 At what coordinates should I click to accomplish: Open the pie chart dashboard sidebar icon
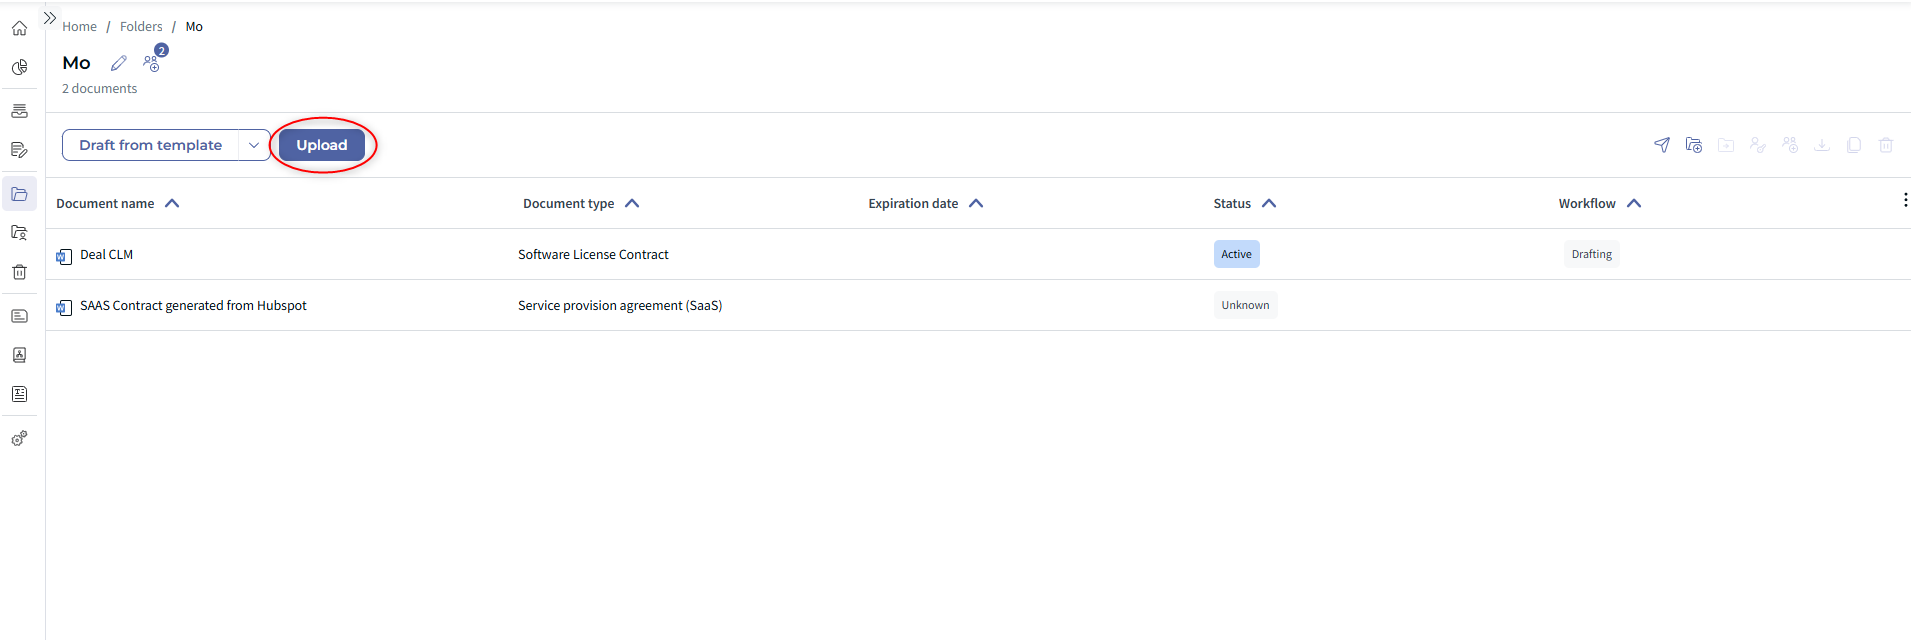(x=19, y=67)
